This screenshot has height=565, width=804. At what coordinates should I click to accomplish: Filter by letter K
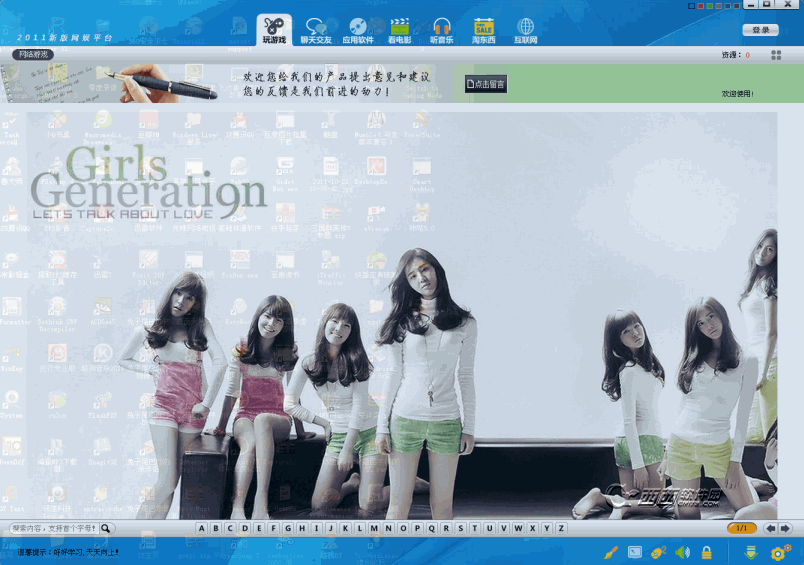pos(345,528)
